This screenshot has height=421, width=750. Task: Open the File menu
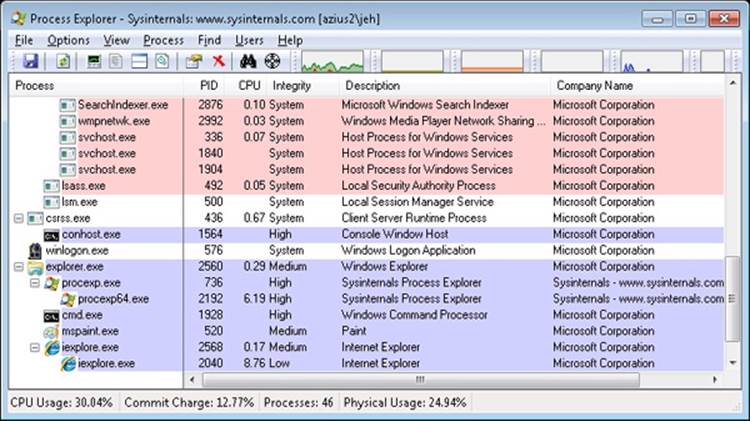[24, 40]
